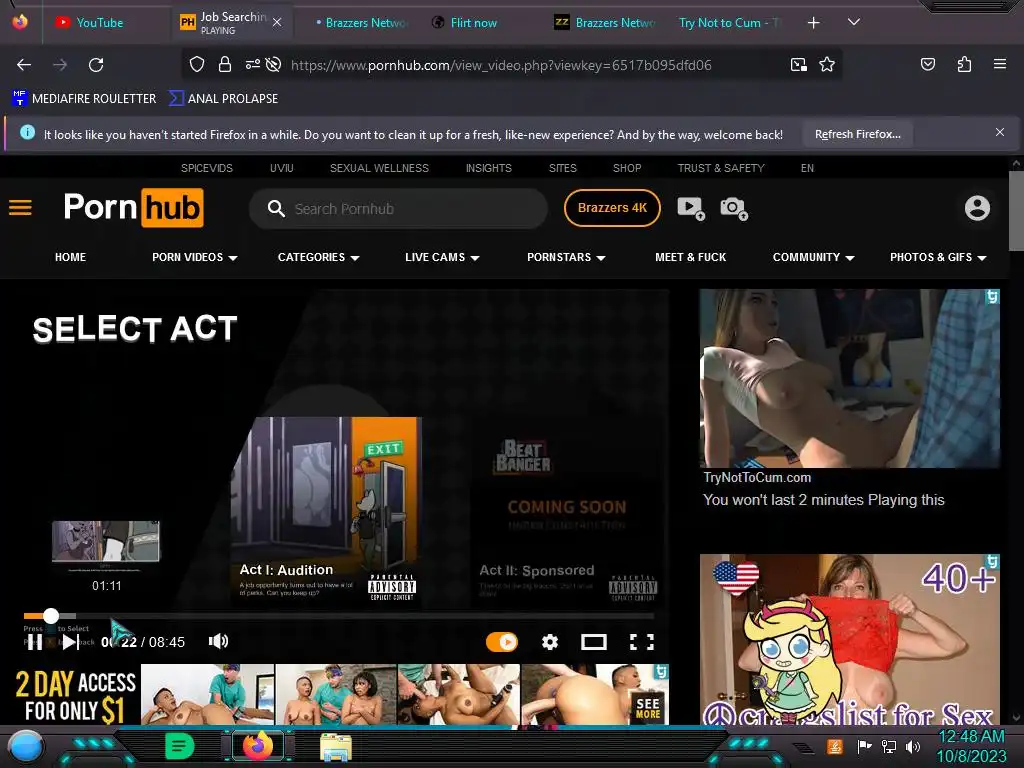This screenshot has height=768, width=1024.
Task: Open the TRUST & SAFETY link
Action: (x=721, y=168)
